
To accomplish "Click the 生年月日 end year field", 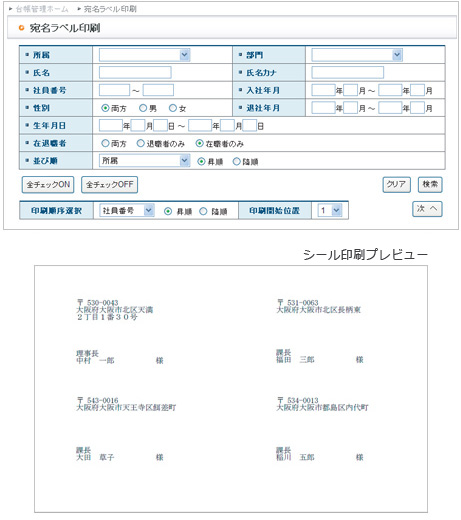I will pyautogui.click(x=200, y=126).
